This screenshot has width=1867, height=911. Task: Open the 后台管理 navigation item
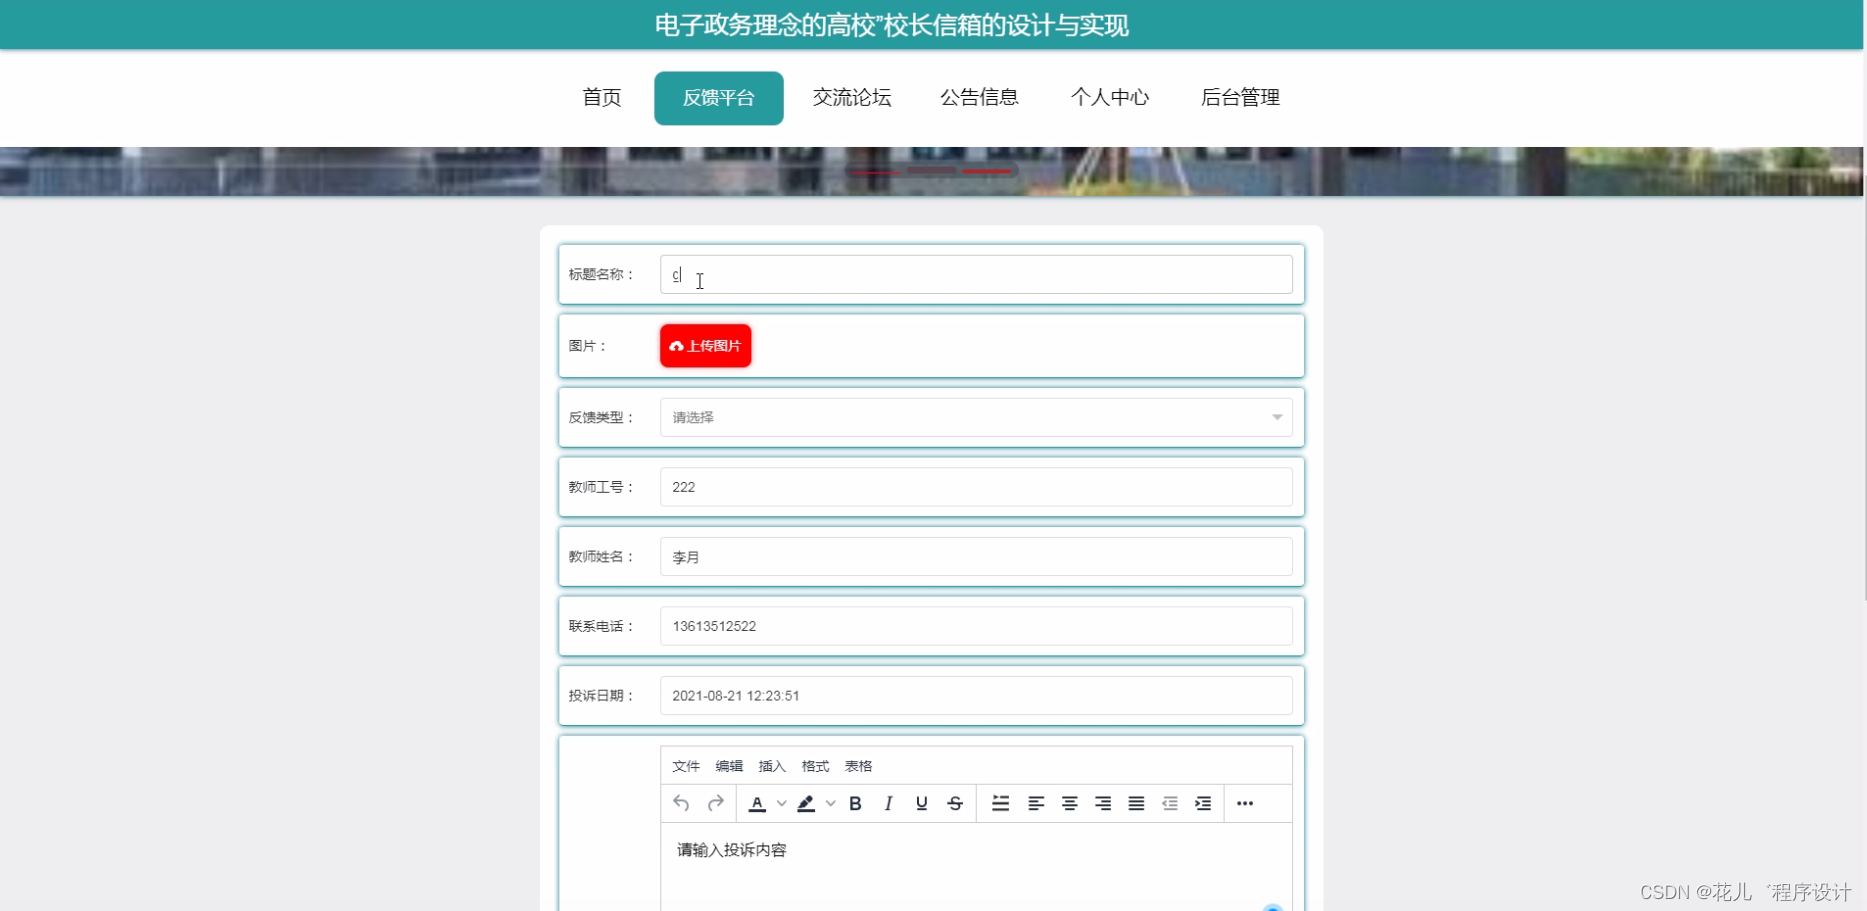1240,97
